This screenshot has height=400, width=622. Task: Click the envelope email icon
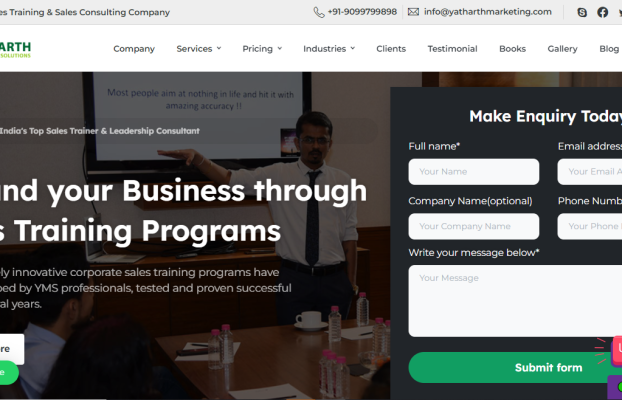point(413,12)
